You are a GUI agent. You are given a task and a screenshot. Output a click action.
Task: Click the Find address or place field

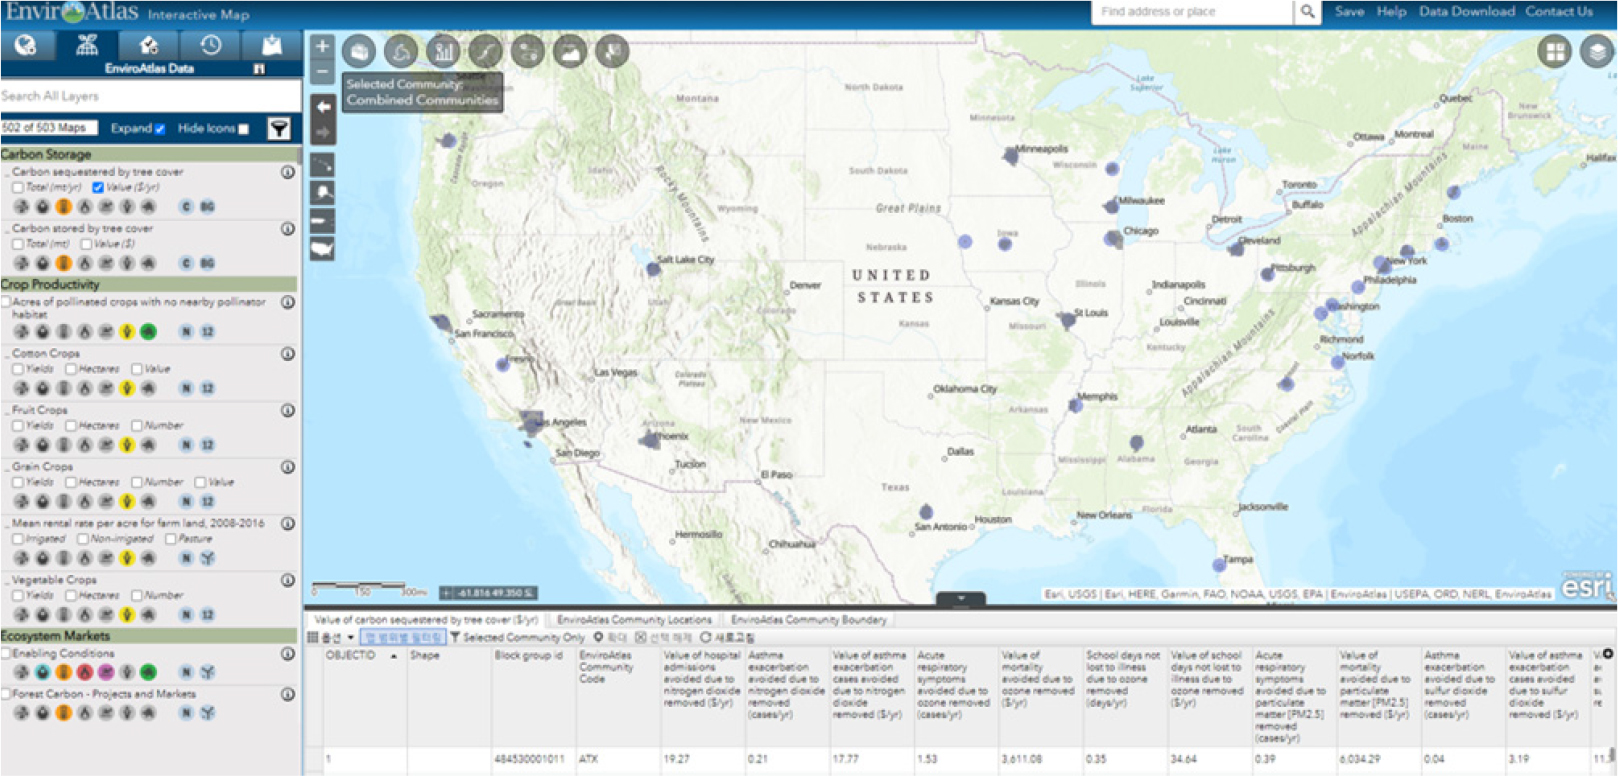[x=1190, y=12]
